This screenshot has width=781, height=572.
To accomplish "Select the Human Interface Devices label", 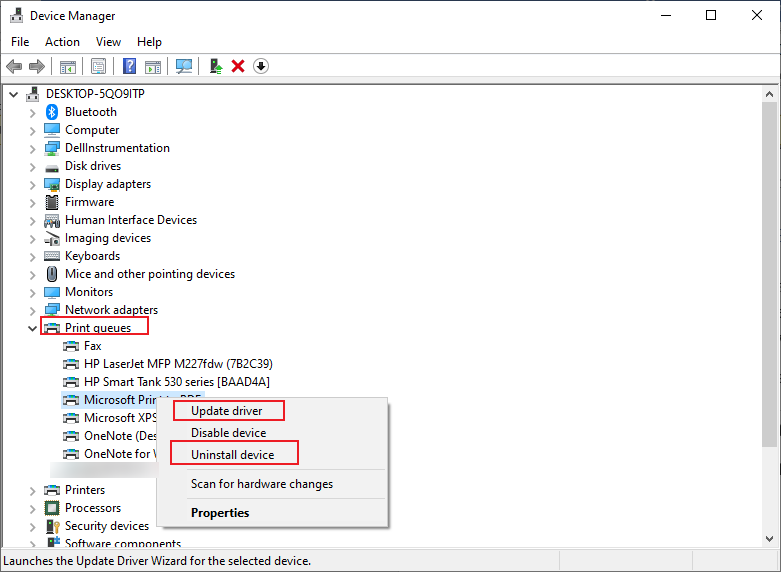I will coord(131,220).
